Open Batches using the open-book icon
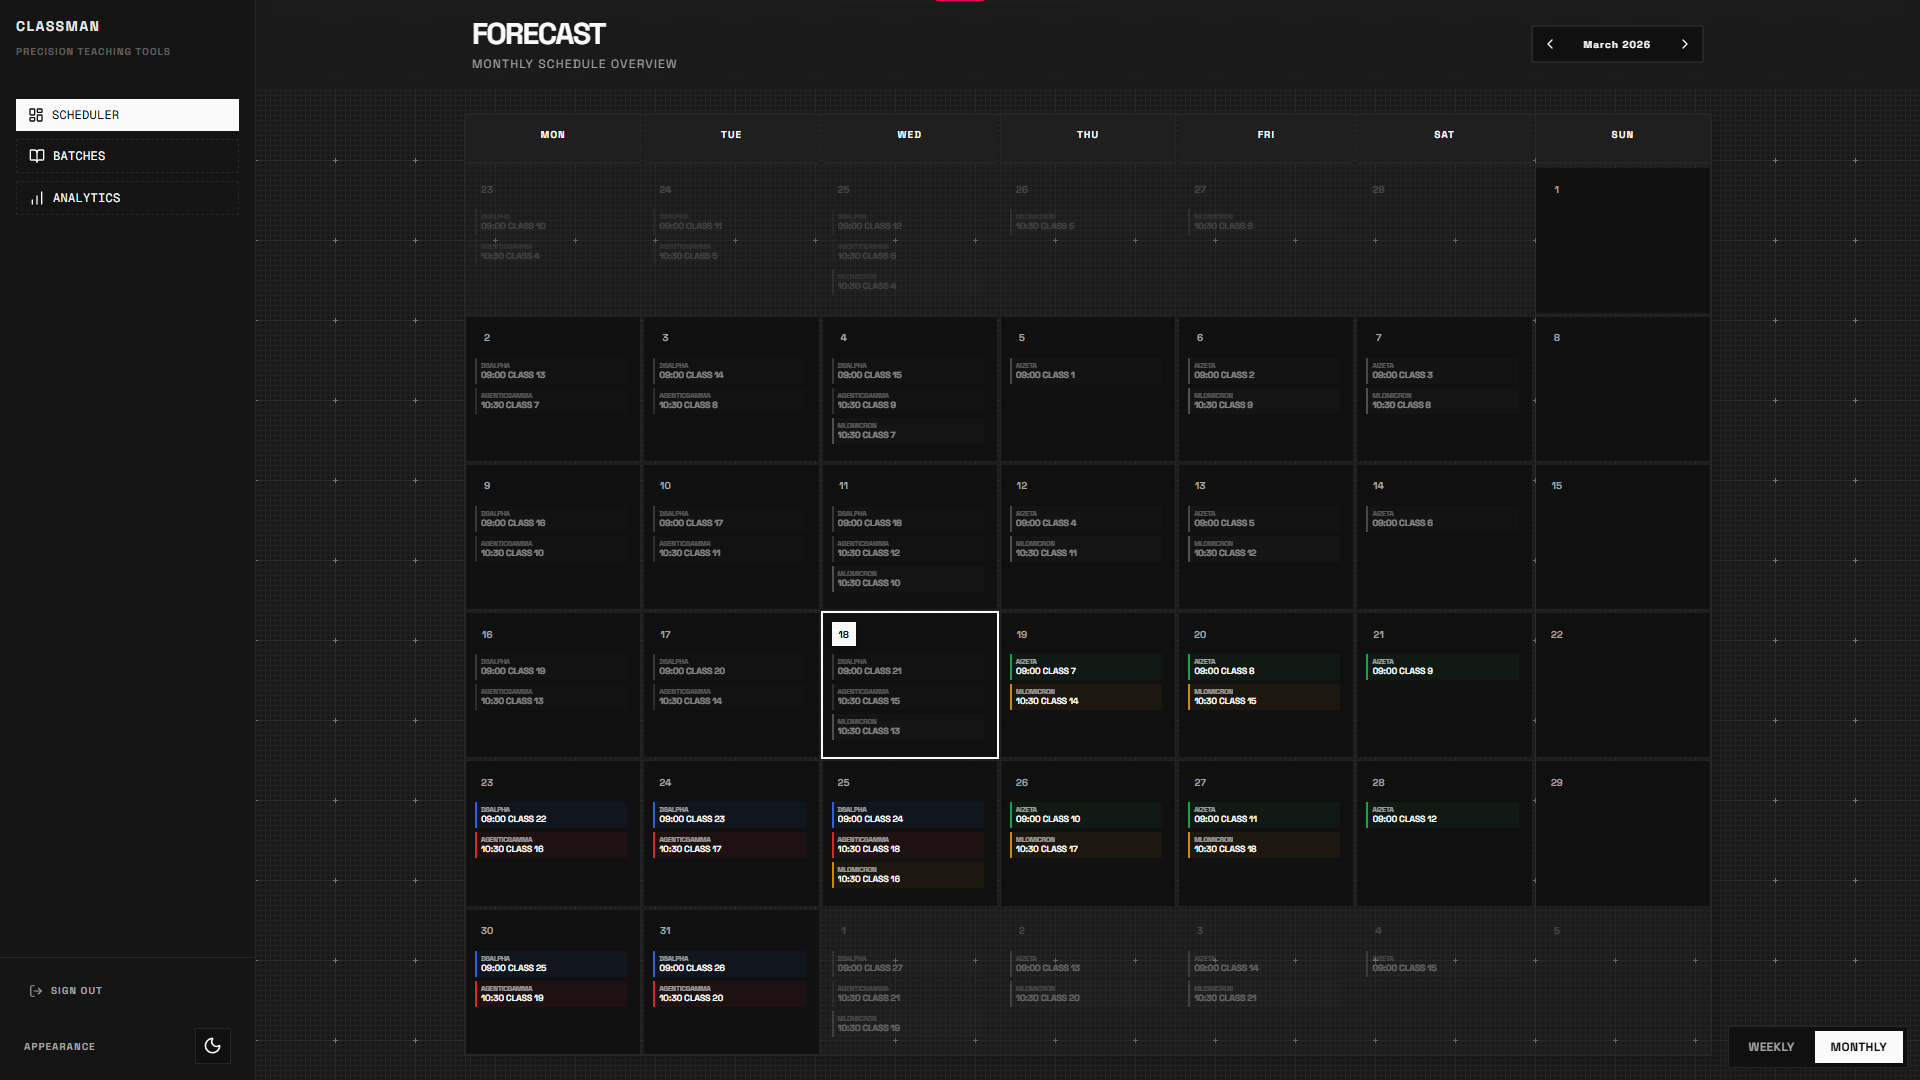The height and width of the screenshot is (1080, 1920). [x=37, y=156]
